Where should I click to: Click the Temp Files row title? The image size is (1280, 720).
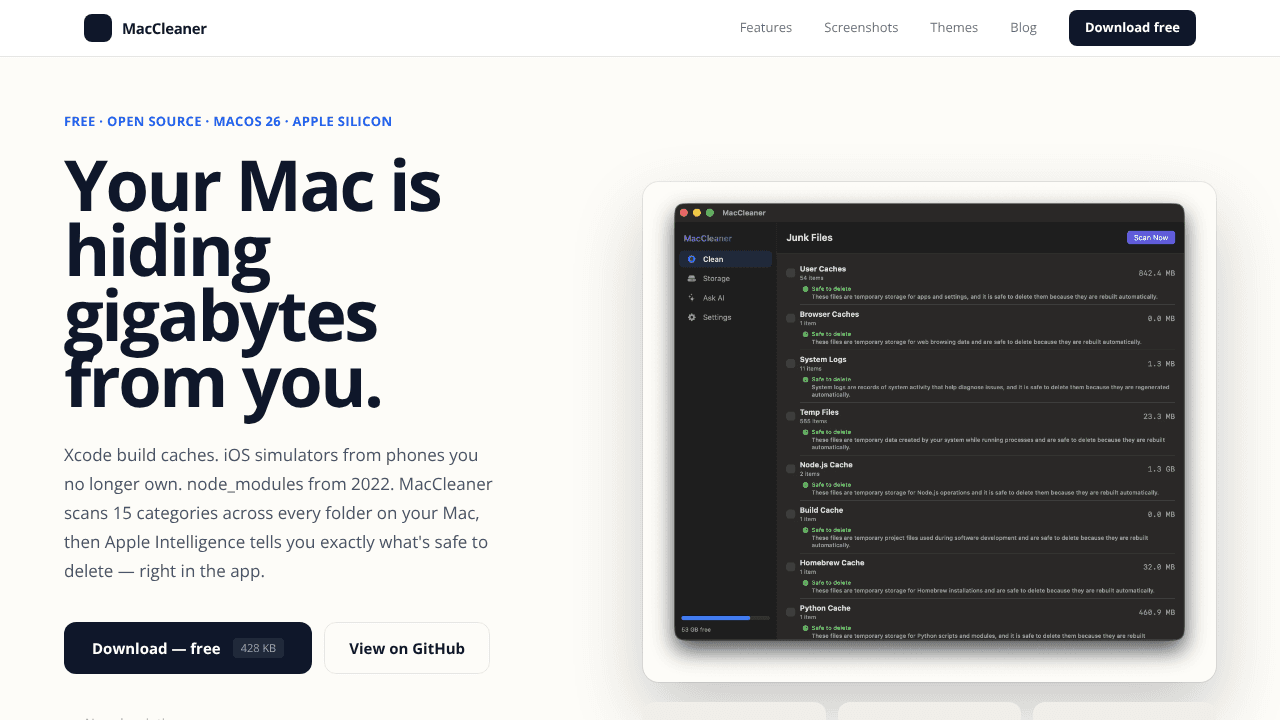[819, 412]
